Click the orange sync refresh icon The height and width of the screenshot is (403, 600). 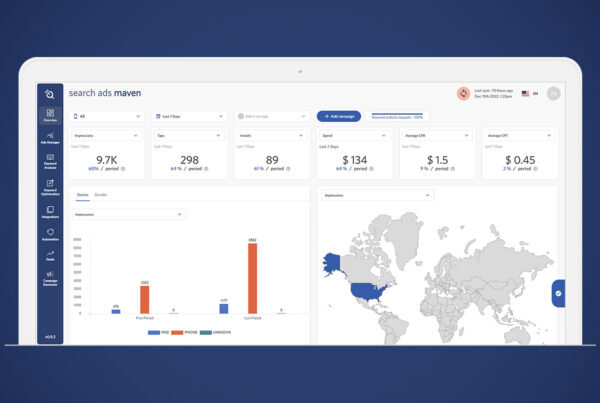click(x=464, y=94)
